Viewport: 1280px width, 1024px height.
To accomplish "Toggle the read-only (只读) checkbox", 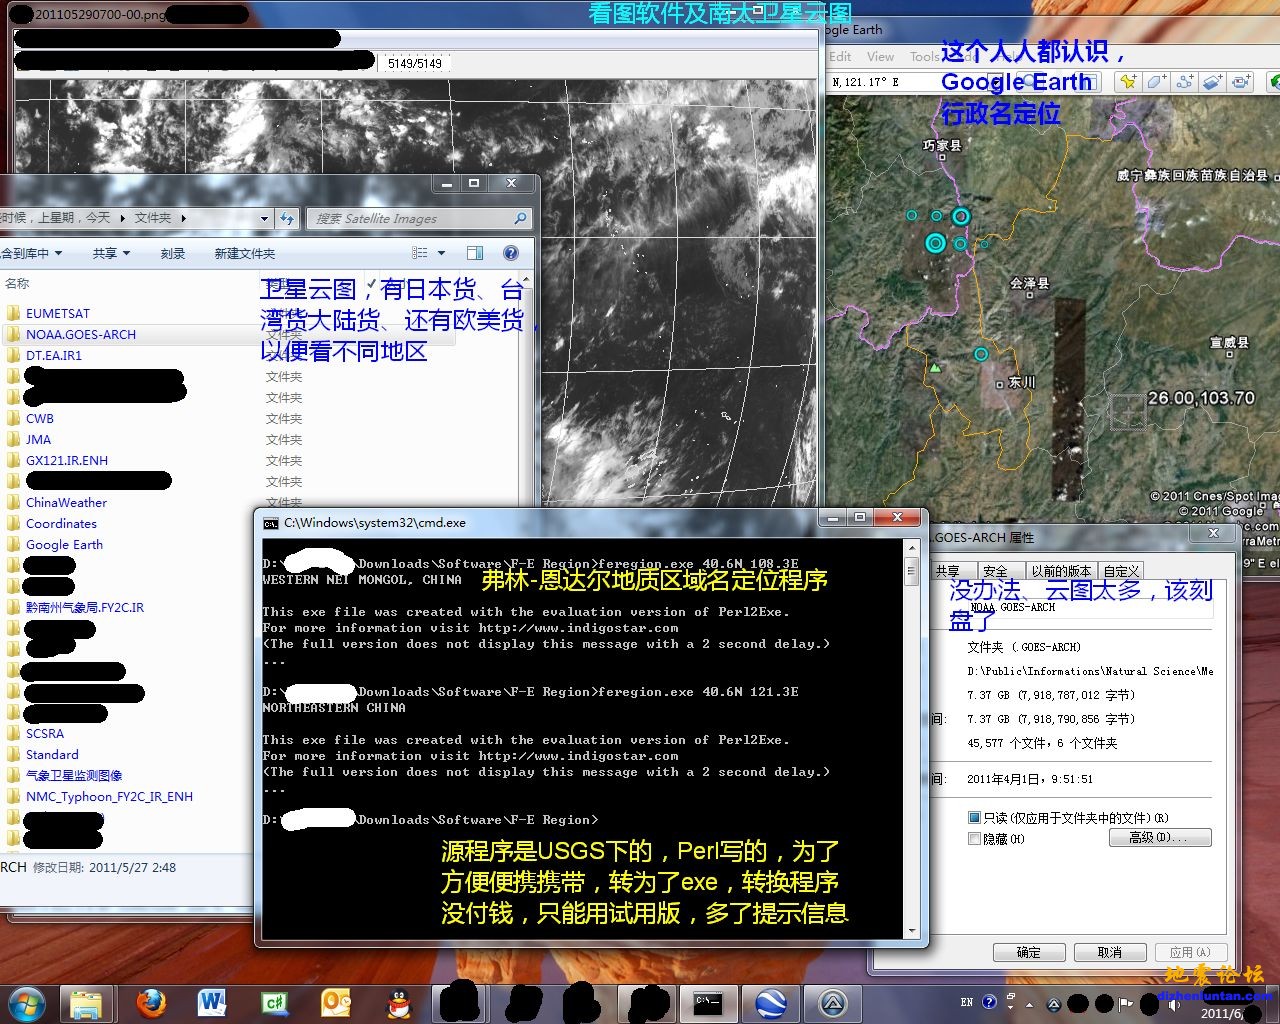I will coord(974,818).
